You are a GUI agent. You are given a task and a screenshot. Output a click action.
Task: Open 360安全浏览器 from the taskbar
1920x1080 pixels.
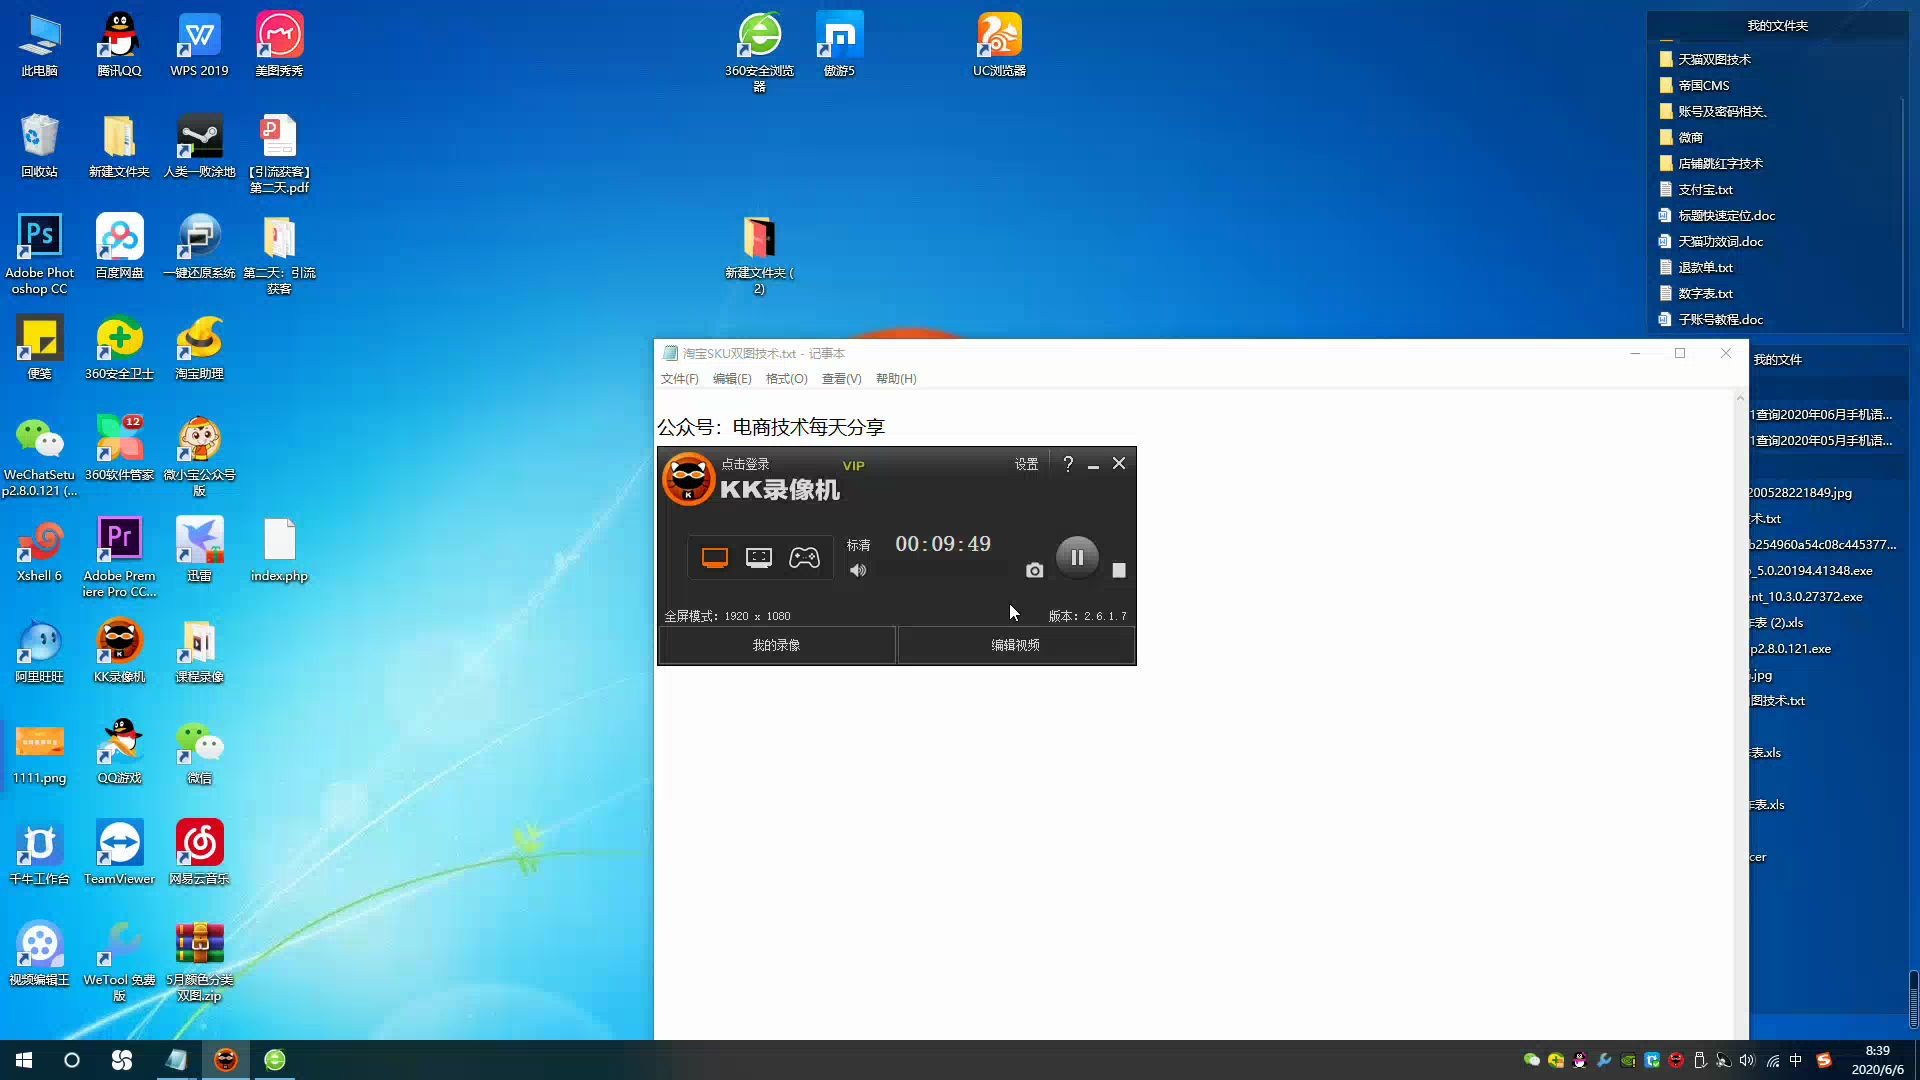click(x=274, y=1060)
